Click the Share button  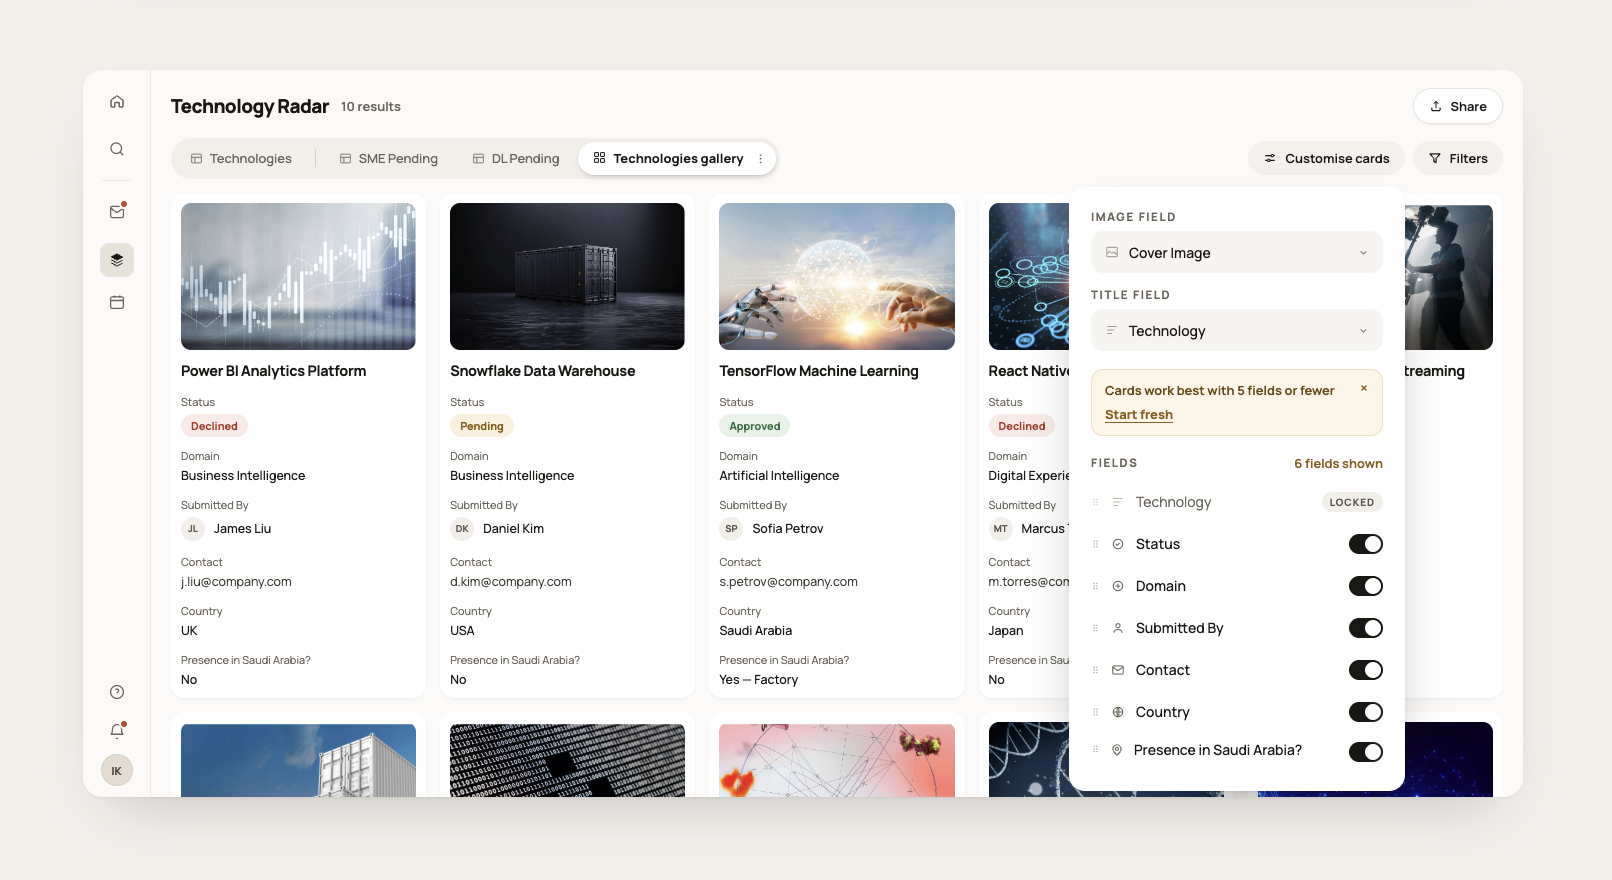[x=1458, y=107]
